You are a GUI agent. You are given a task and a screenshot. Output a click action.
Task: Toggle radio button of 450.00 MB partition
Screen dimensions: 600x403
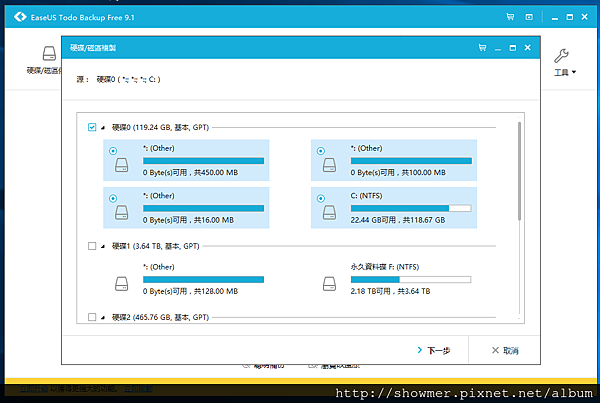[113, 151]
